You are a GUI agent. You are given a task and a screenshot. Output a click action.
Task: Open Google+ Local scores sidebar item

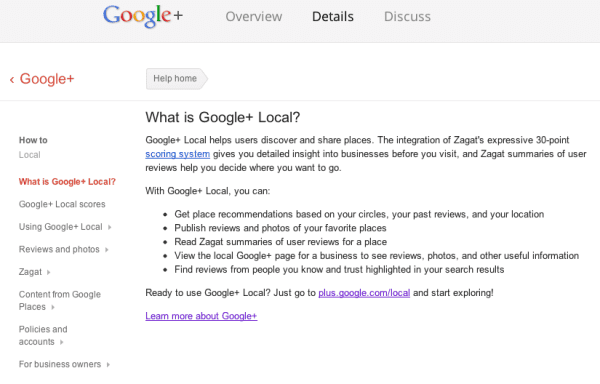[62, 204]
